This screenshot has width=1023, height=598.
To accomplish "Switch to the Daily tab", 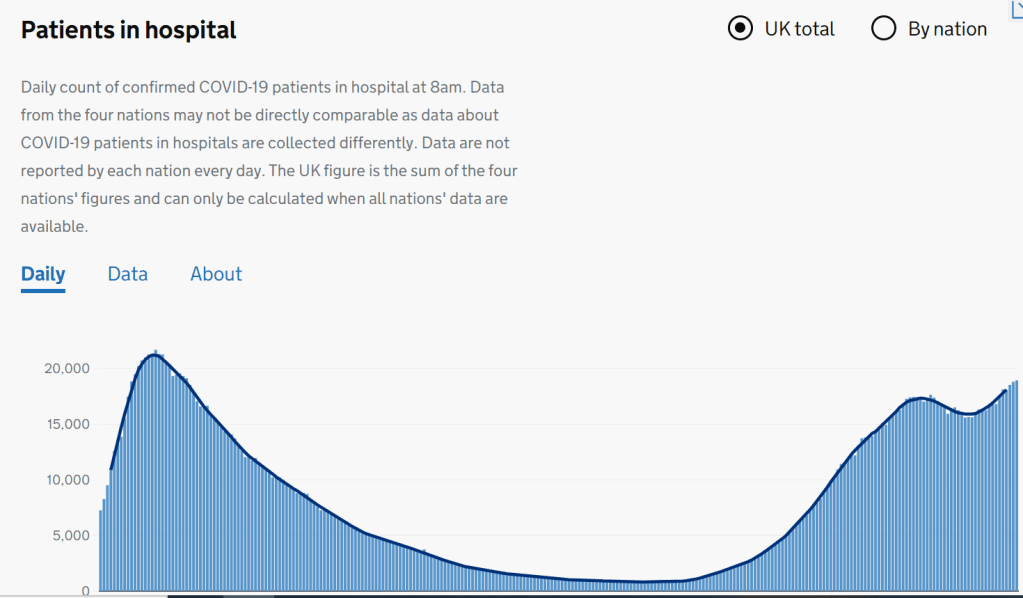I will [43, 274].
